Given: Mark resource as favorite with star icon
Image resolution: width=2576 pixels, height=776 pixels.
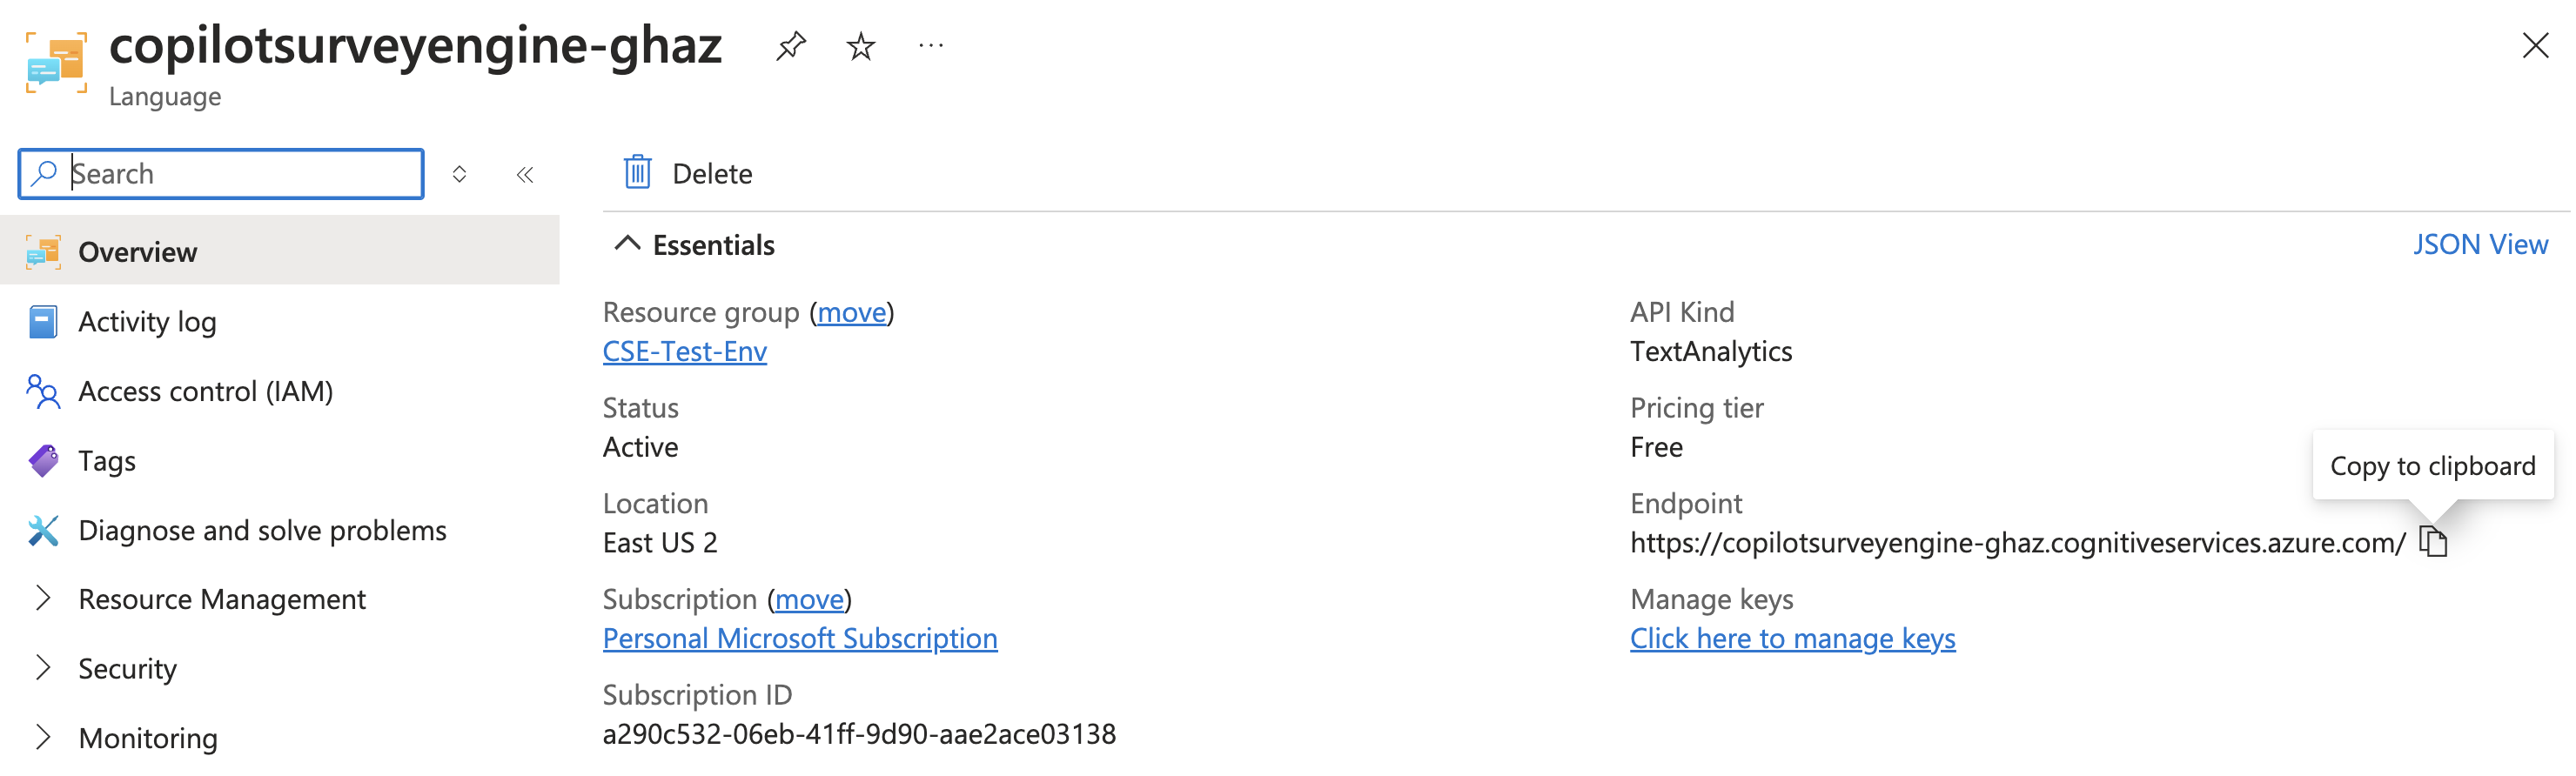Looking at the screenshot, I should [860, 46].
